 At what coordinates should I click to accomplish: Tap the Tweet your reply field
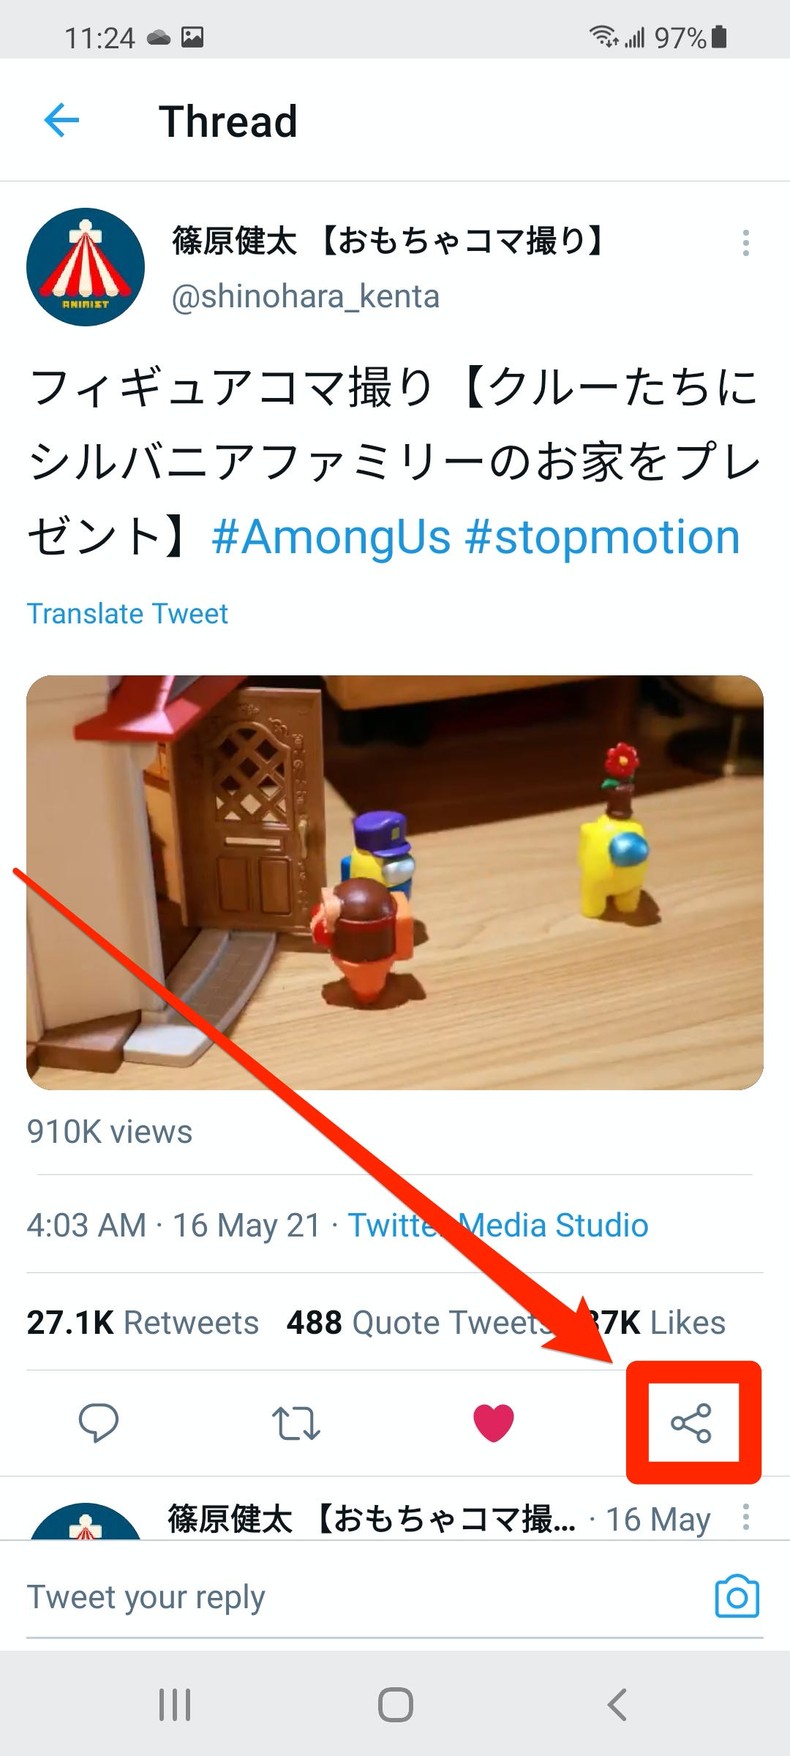coord(147,1597)
